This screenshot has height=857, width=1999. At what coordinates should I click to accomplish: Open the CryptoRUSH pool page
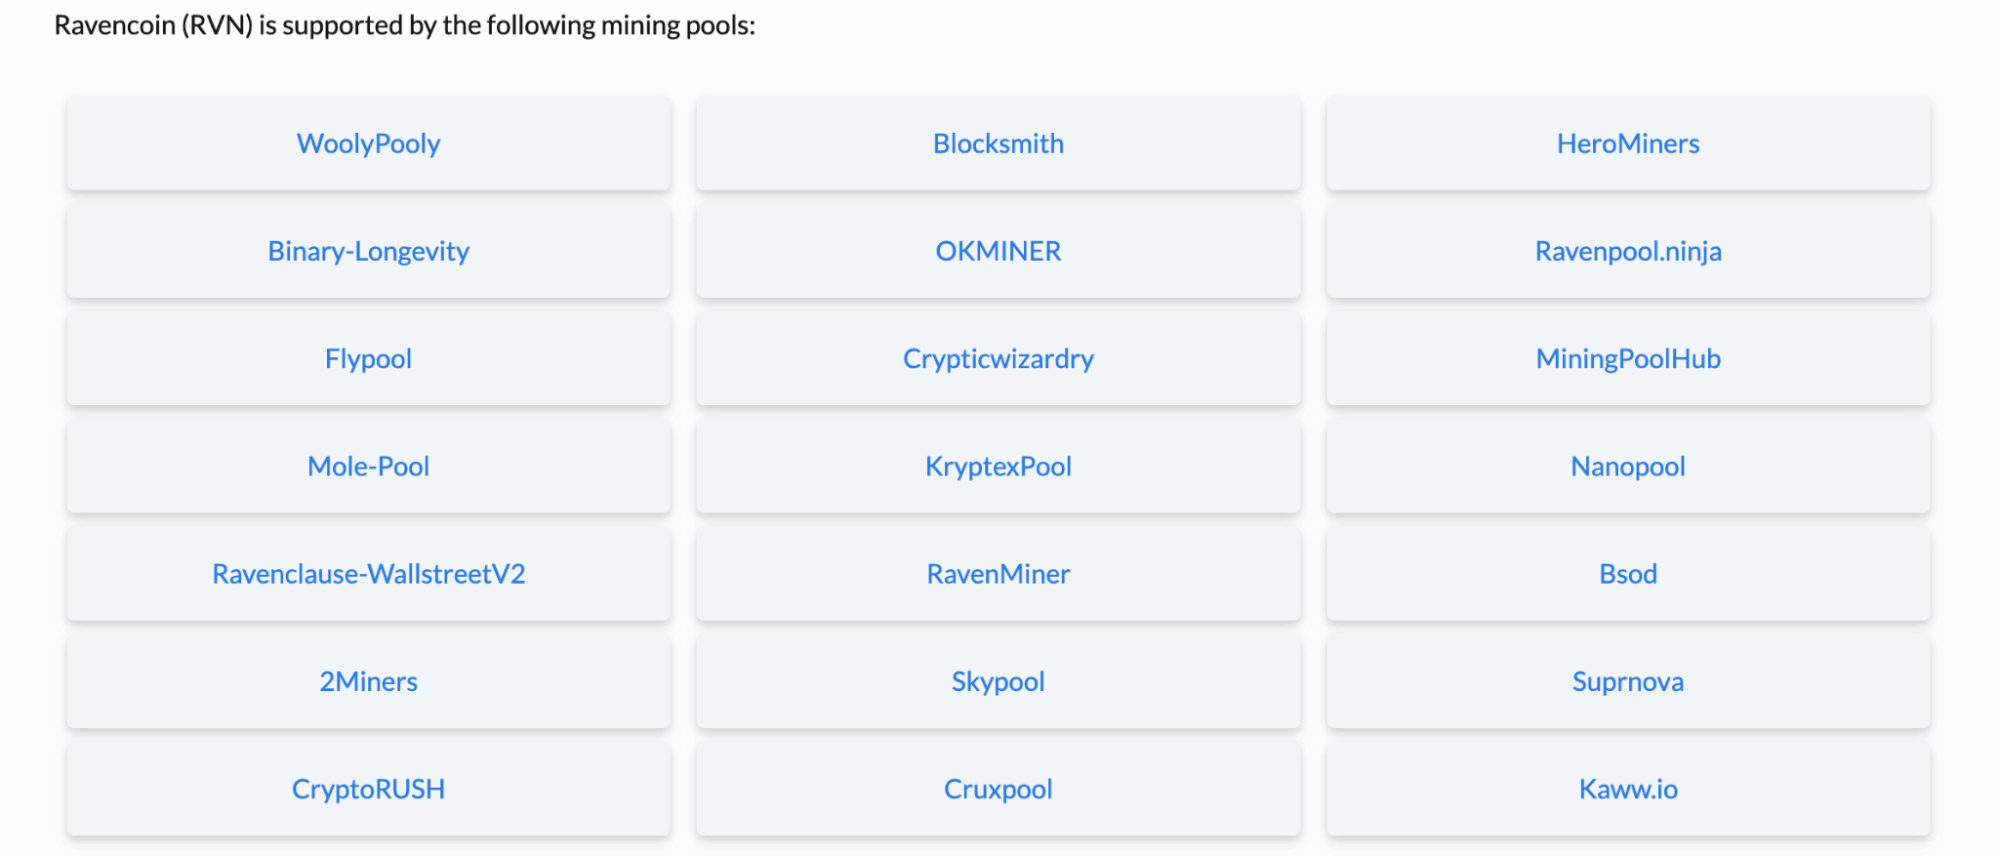tap(368, 789)
